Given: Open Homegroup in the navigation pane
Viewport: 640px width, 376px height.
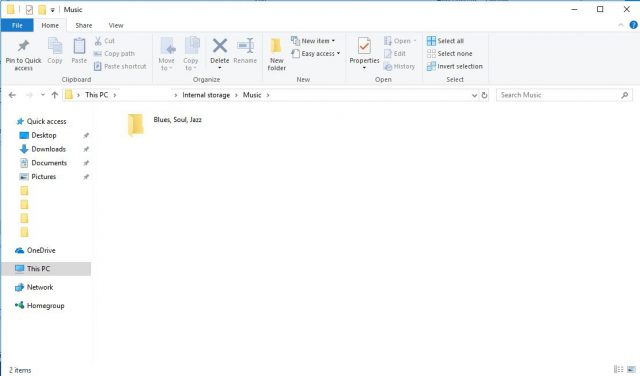Looking at the screenshot, I should [40, 305].
